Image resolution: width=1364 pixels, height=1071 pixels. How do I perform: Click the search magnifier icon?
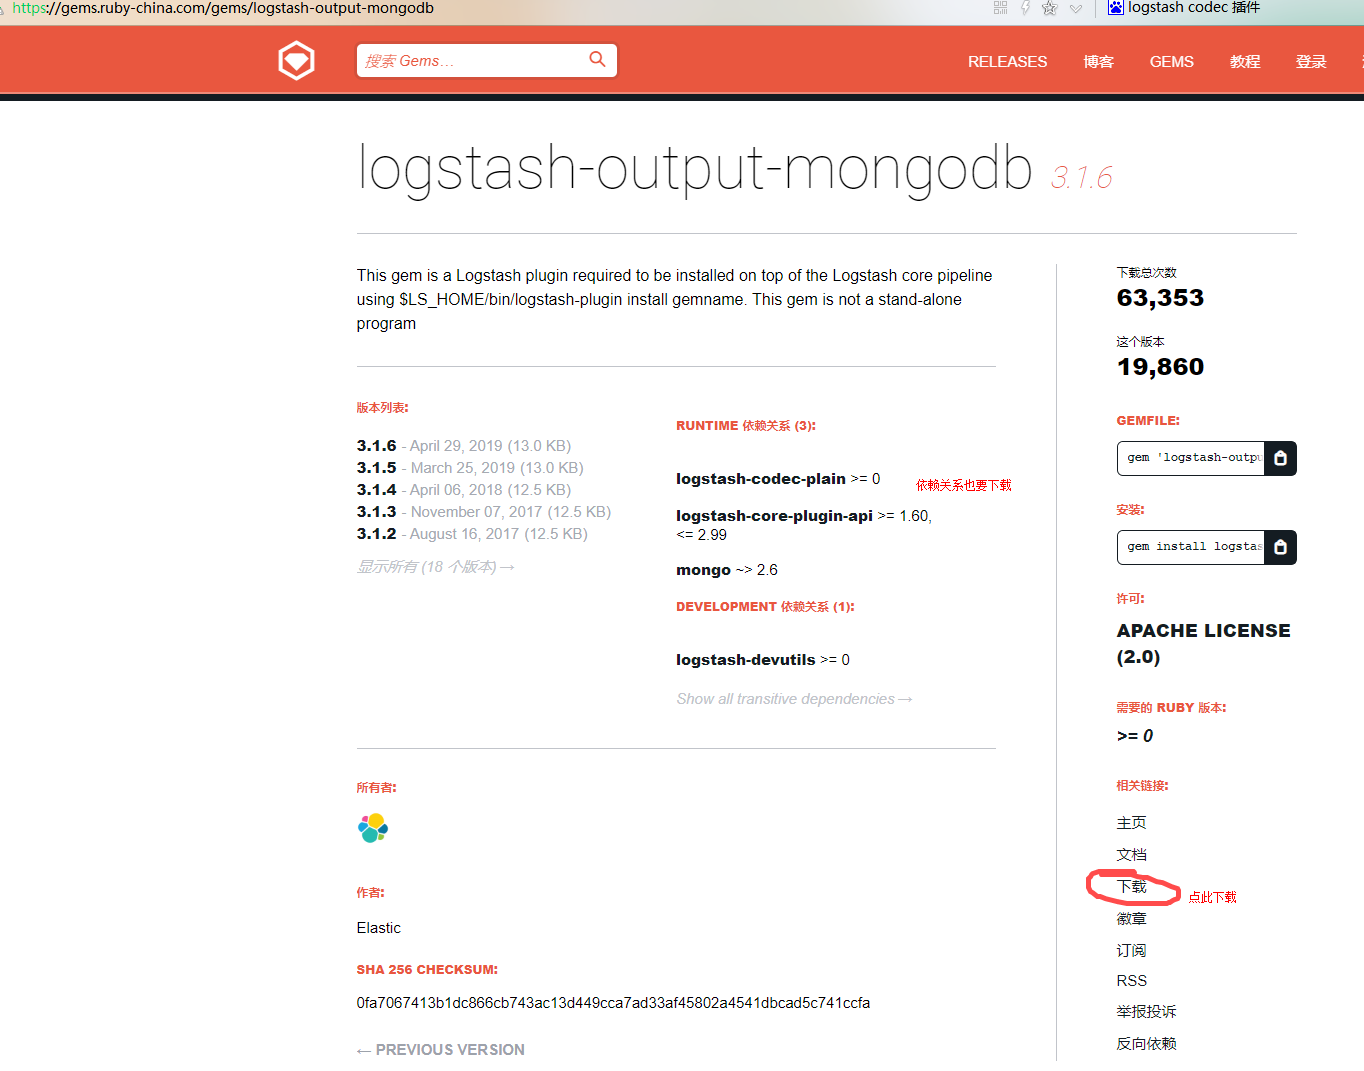[x=597, y=60]
